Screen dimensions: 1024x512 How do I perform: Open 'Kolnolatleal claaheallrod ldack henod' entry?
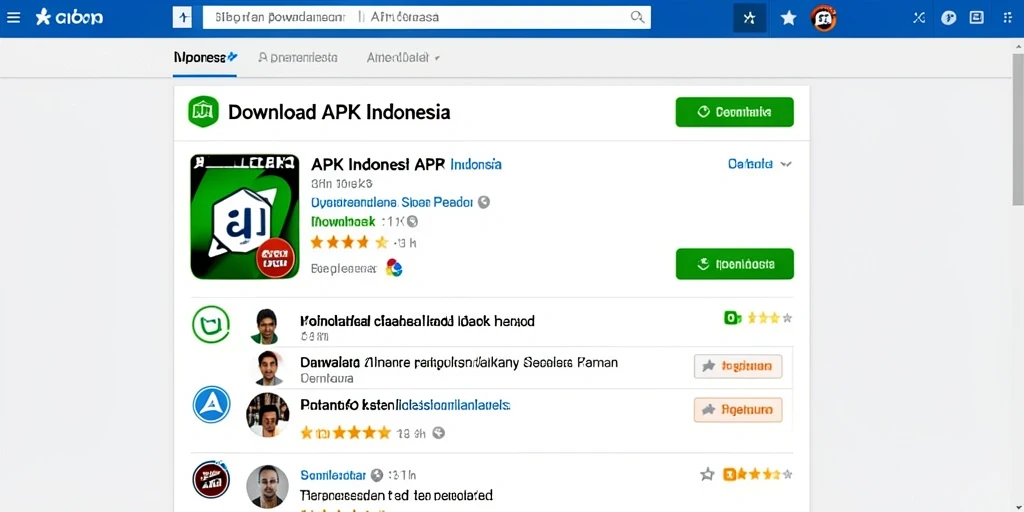tap(417, 321)
